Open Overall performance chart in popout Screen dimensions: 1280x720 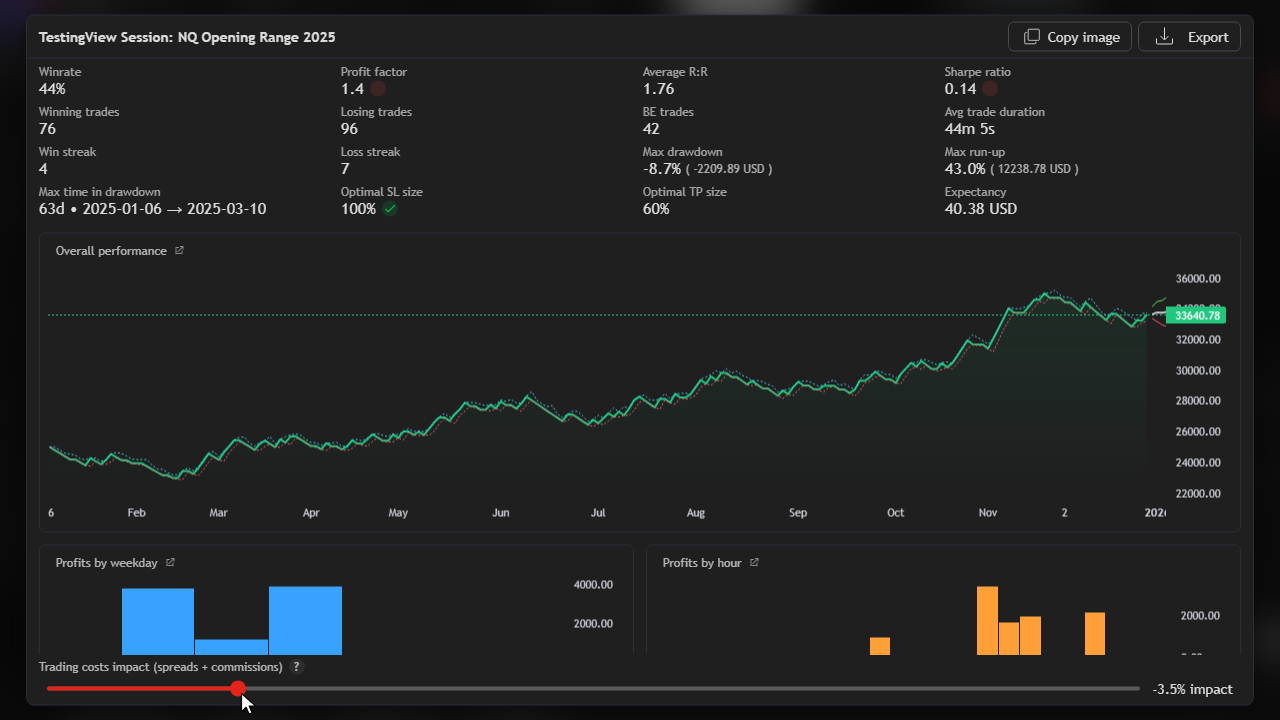(179, 251)
